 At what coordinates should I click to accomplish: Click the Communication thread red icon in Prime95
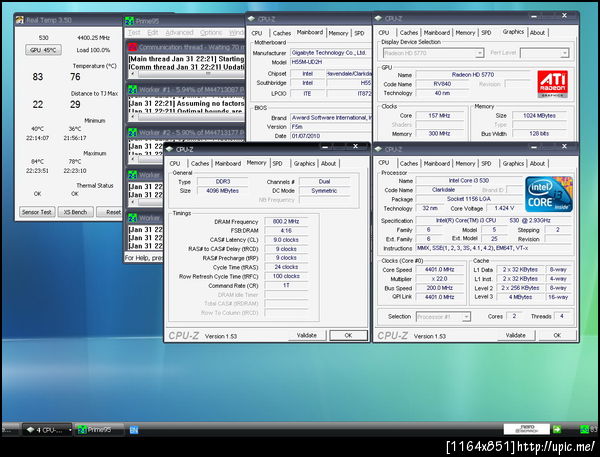(132, 47)
